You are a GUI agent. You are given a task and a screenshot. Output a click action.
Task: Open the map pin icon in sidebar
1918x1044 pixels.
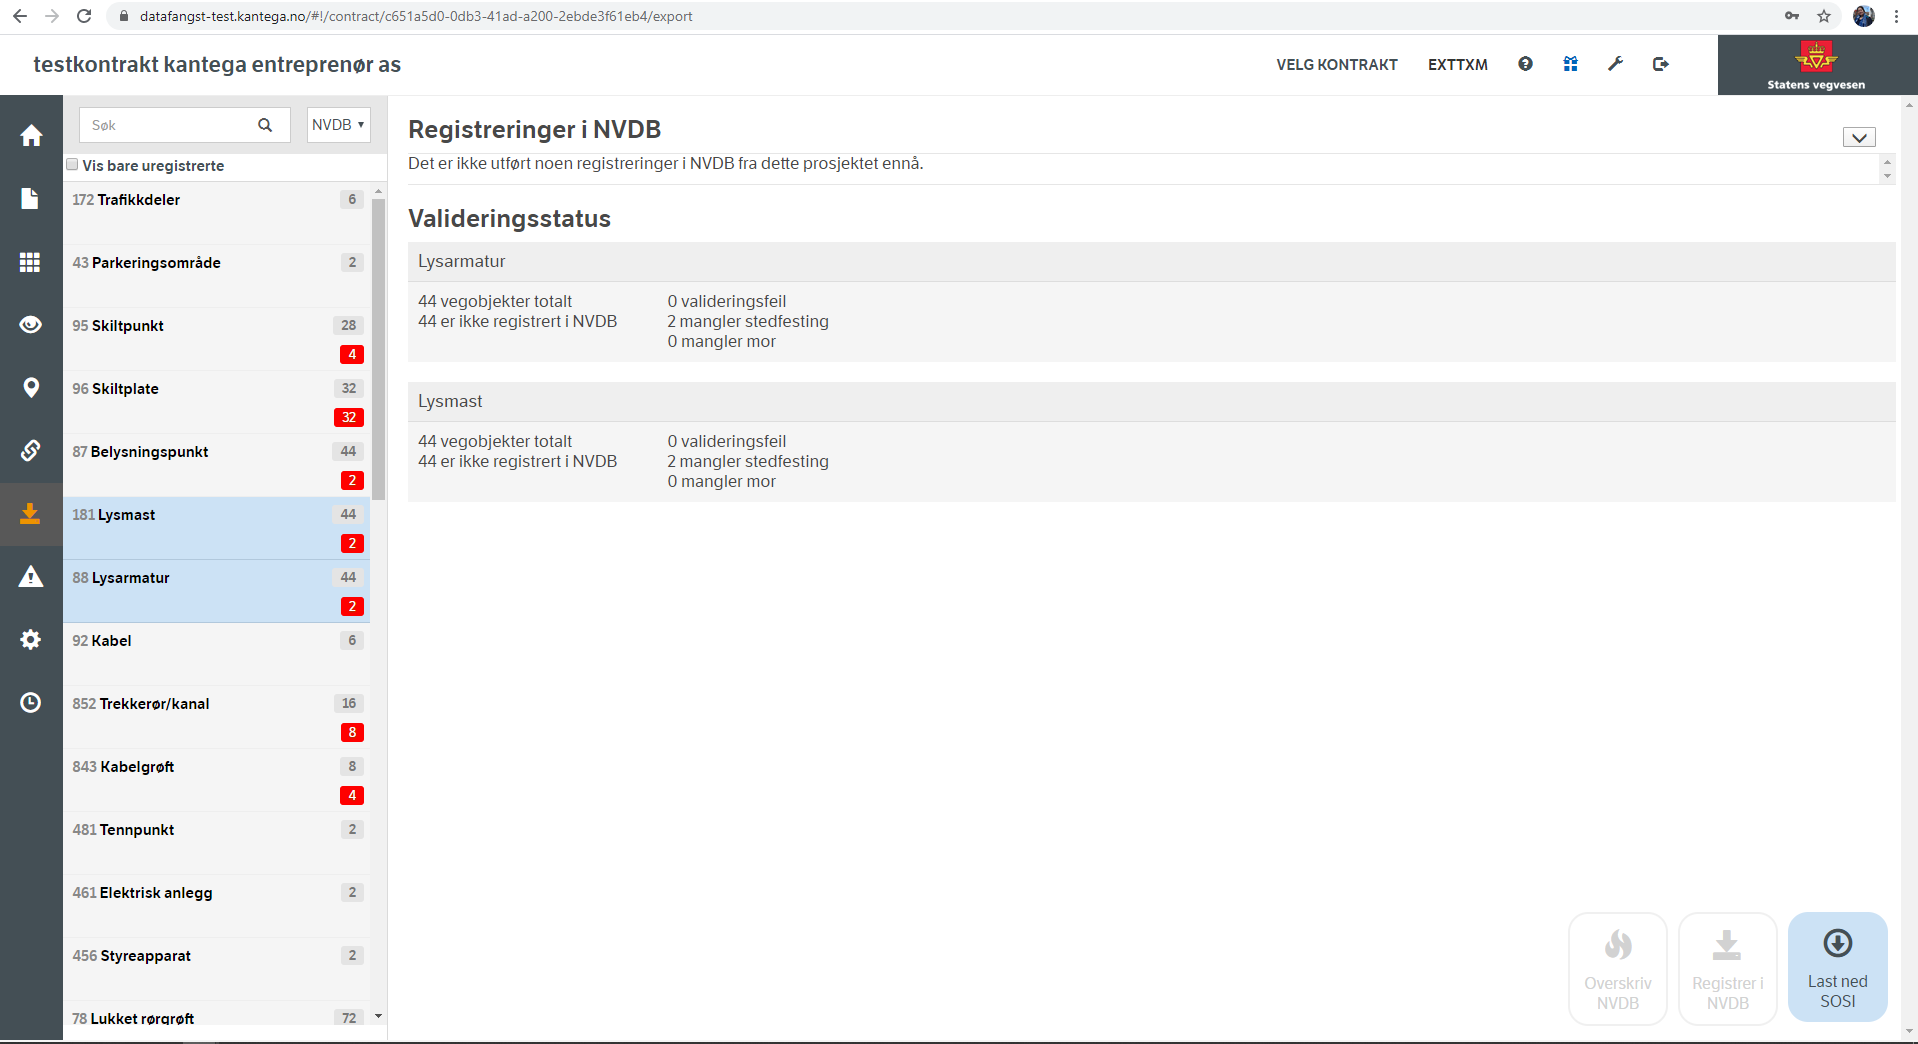[31, 387]
